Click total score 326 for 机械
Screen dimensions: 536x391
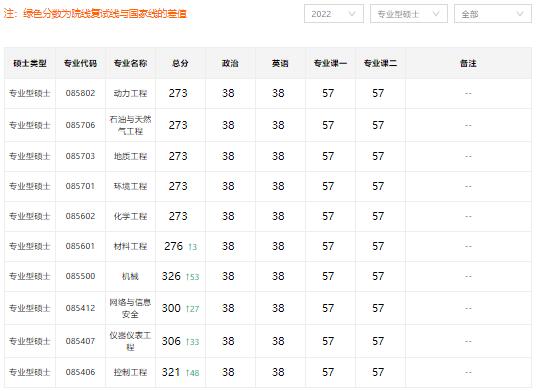[x=171, y=276]
